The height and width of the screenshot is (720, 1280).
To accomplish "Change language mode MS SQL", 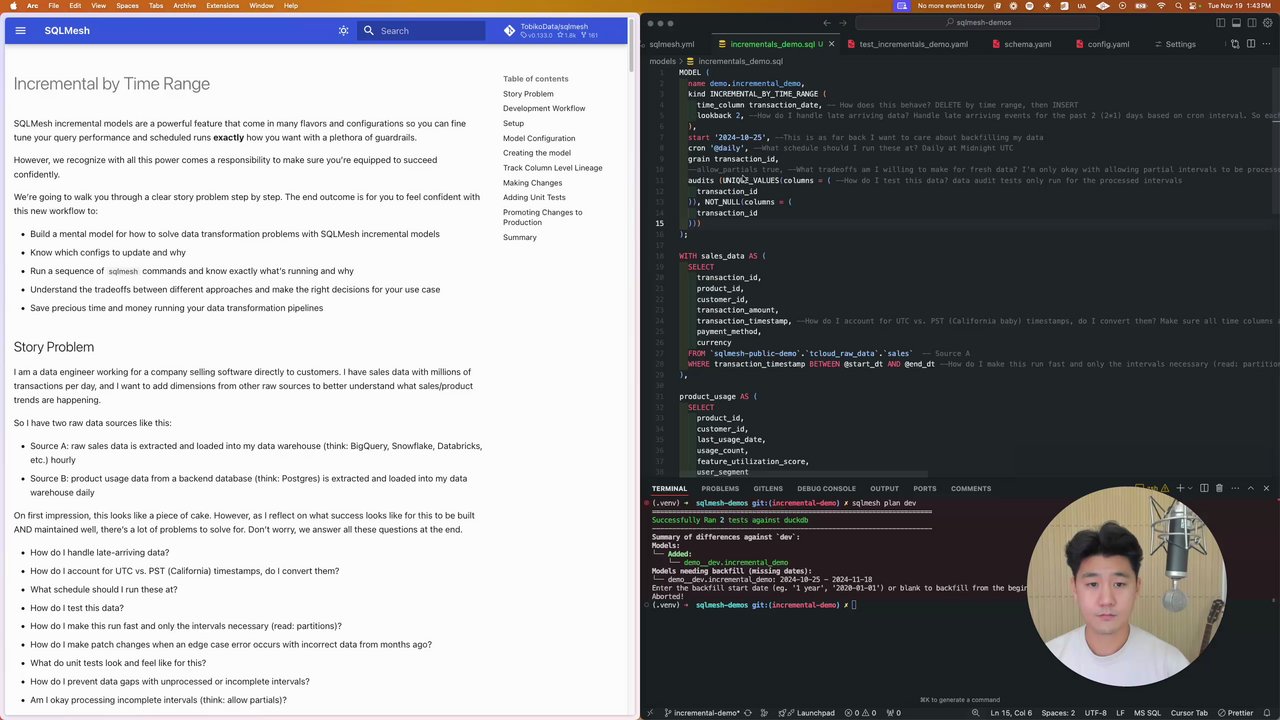I will (x=1147, y=713).
